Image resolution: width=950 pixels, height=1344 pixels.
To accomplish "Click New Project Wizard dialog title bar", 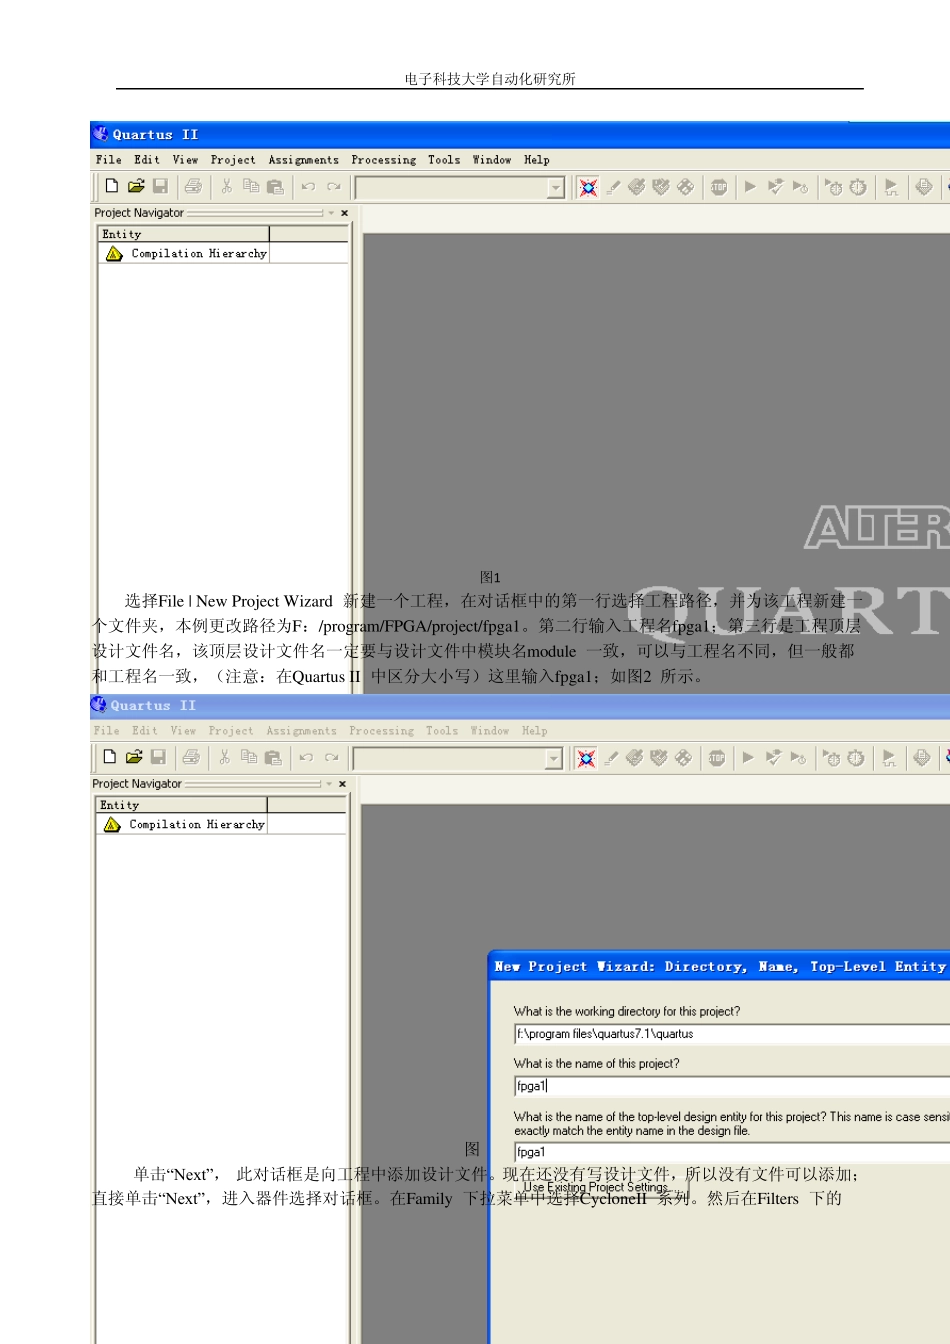I will coord(720,967).
